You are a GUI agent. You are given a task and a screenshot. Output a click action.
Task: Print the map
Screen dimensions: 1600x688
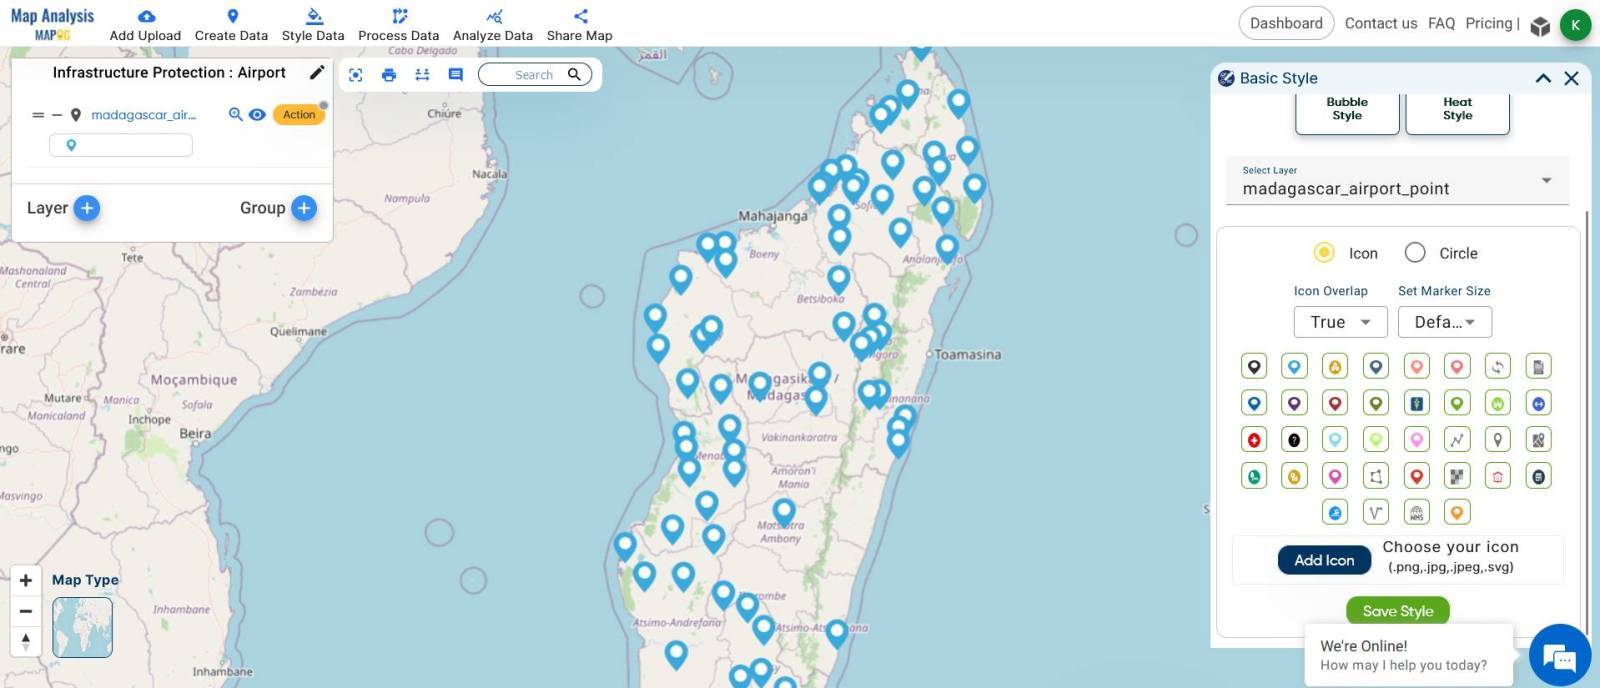[389, 75]
